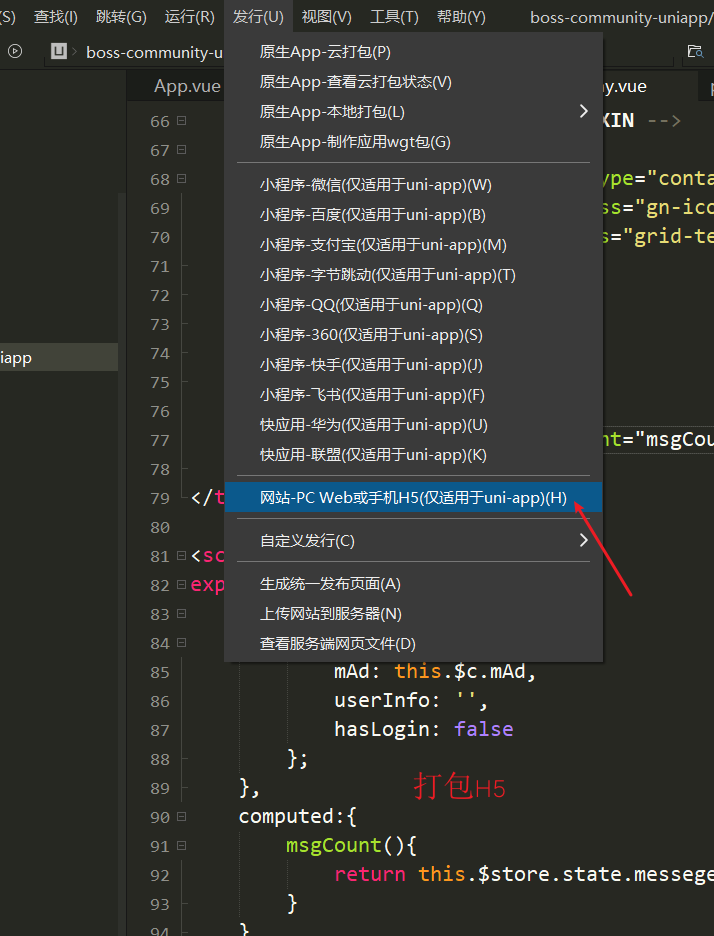The height and width of the screenshot is (936, 714).
Task: Select 上传网站到服务器(N)
Action: [413, 614]
